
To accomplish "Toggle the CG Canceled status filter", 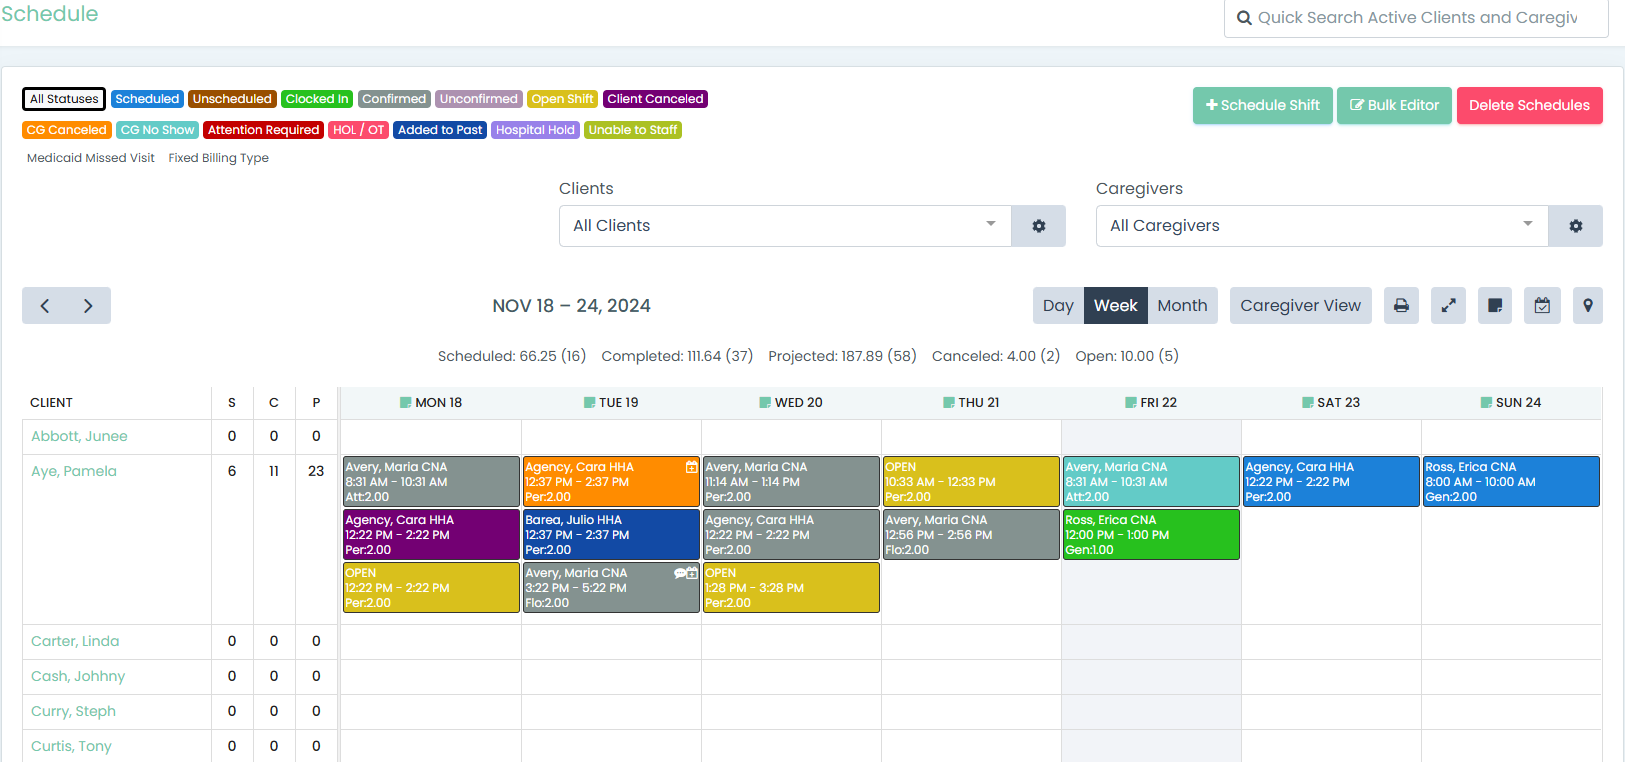I will pos(67,130).
